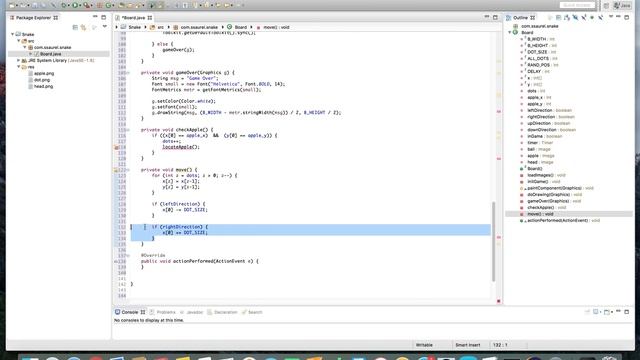Click the Save disk icon in toolbar

35,5
